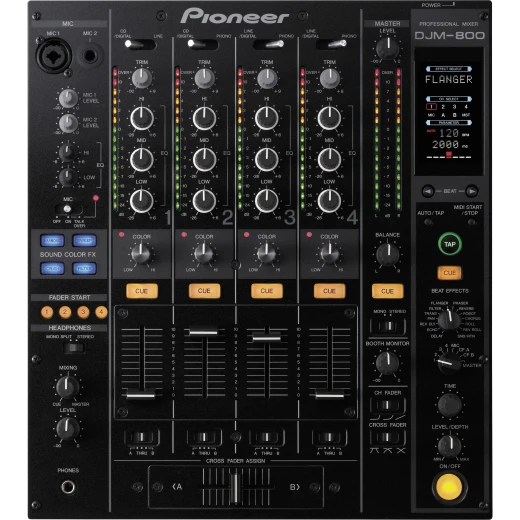Click the channel 2 MID EQ knob

point(204,160)
